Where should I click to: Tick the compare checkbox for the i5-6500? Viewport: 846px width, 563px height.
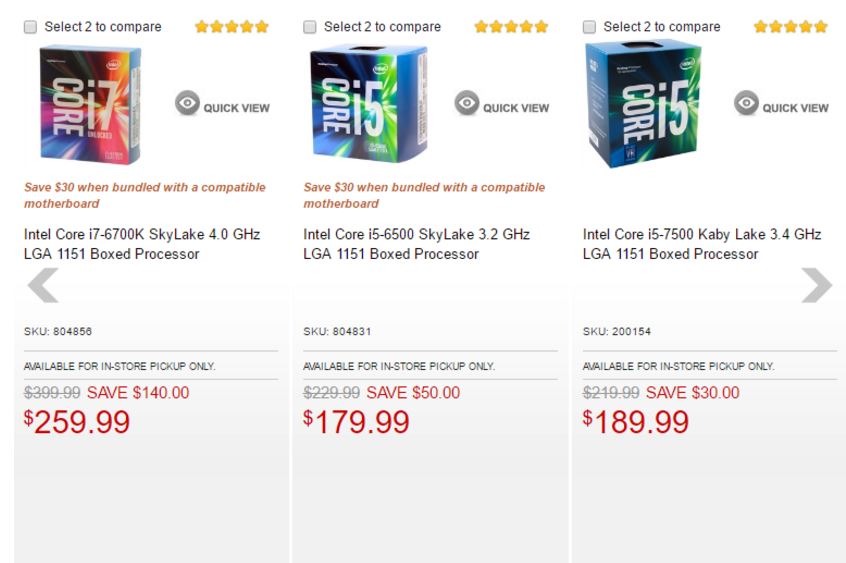[310, 27]
